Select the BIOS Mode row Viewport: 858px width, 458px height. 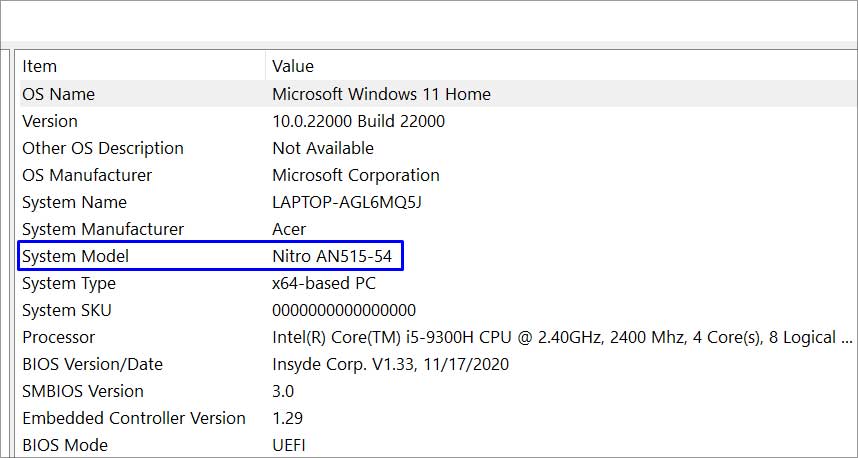(x=438, y=445)
